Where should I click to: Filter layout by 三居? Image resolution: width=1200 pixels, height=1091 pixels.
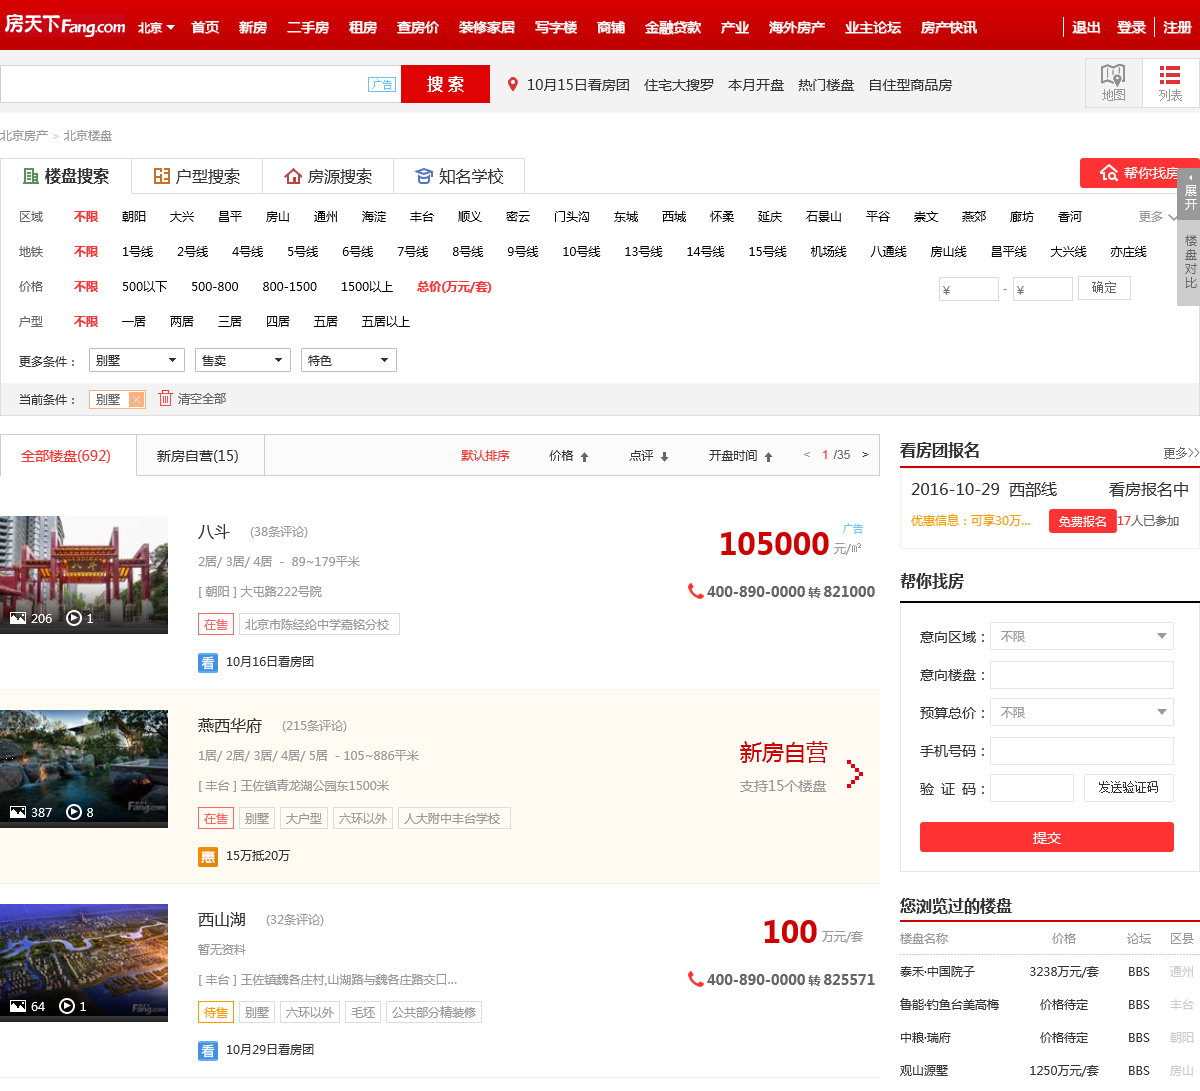click(230, 322)
